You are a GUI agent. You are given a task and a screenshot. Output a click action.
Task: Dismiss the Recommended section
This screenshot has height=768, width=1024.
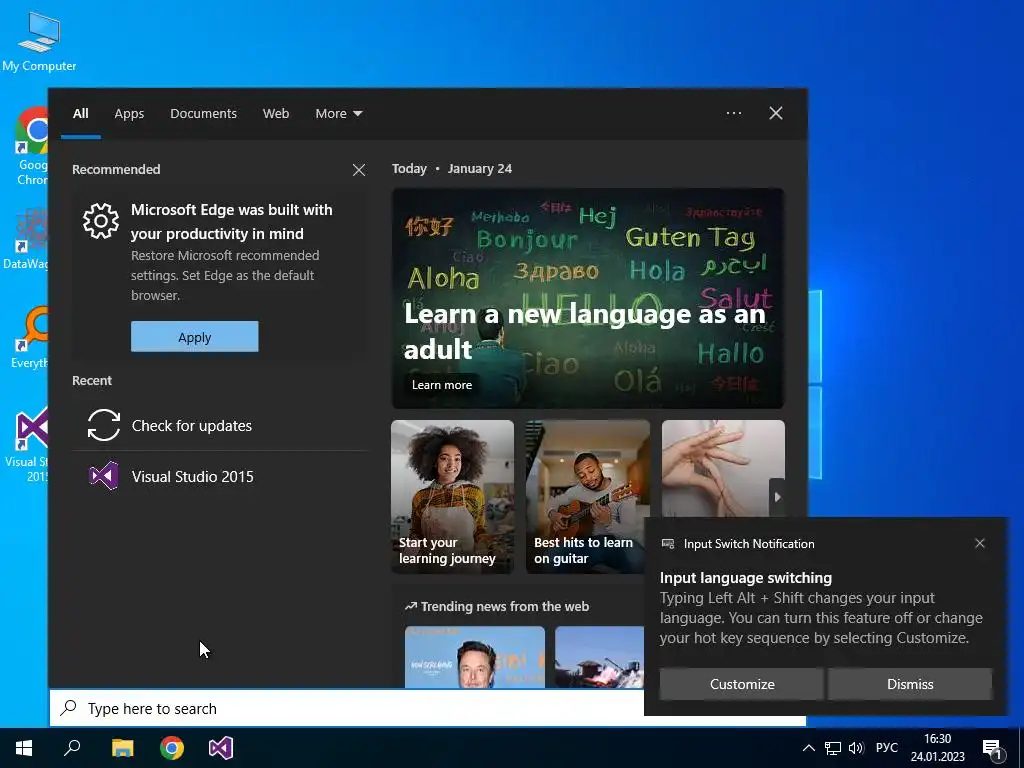(359, 170)
